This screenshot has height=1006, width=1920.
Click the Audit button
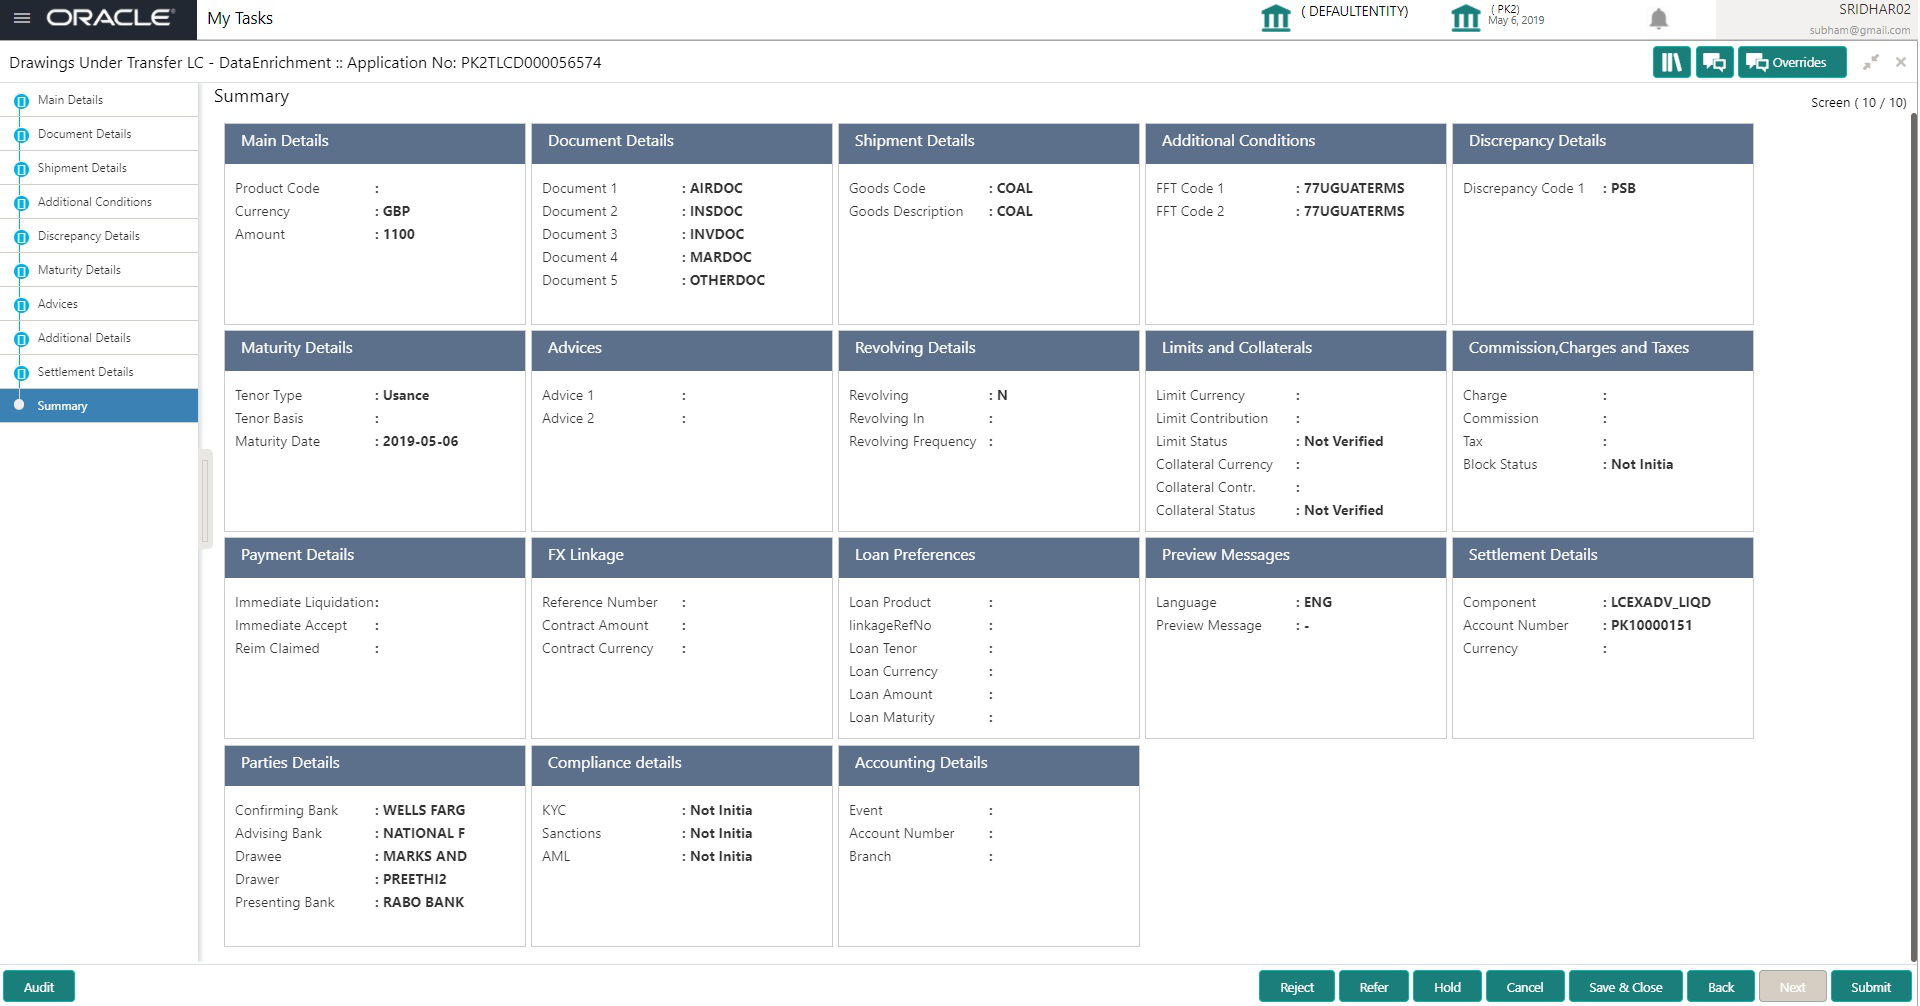click(x=39, y=987)
